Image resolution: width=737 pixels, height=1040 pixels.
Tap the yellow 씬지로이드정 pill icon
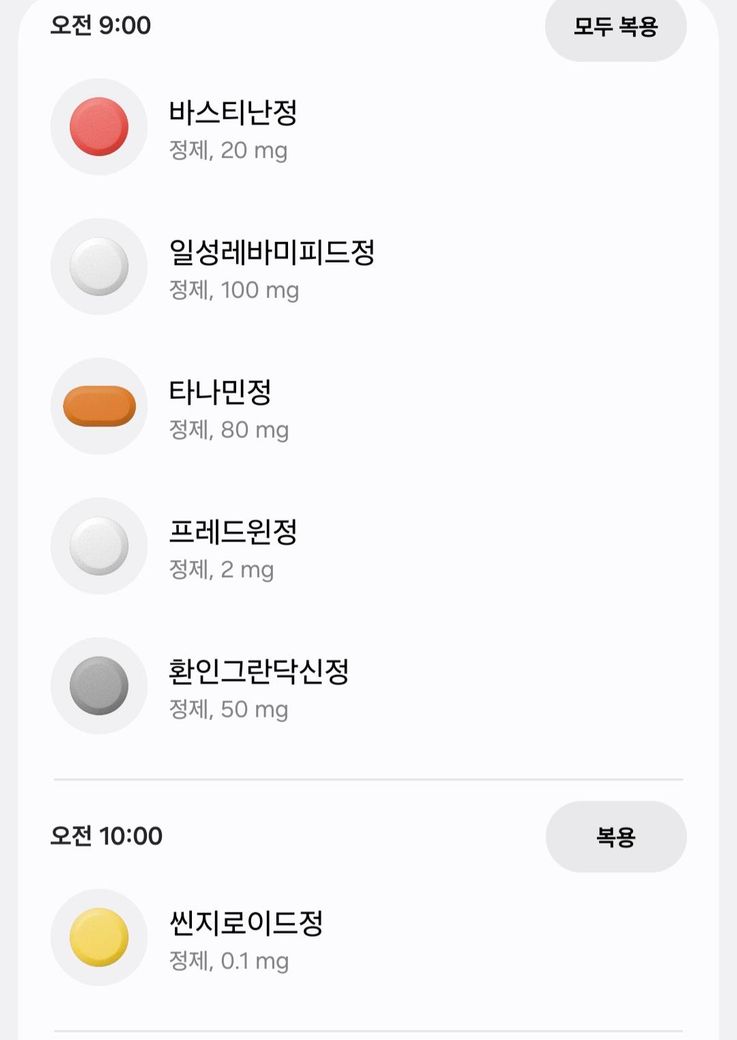pos(99,937)
